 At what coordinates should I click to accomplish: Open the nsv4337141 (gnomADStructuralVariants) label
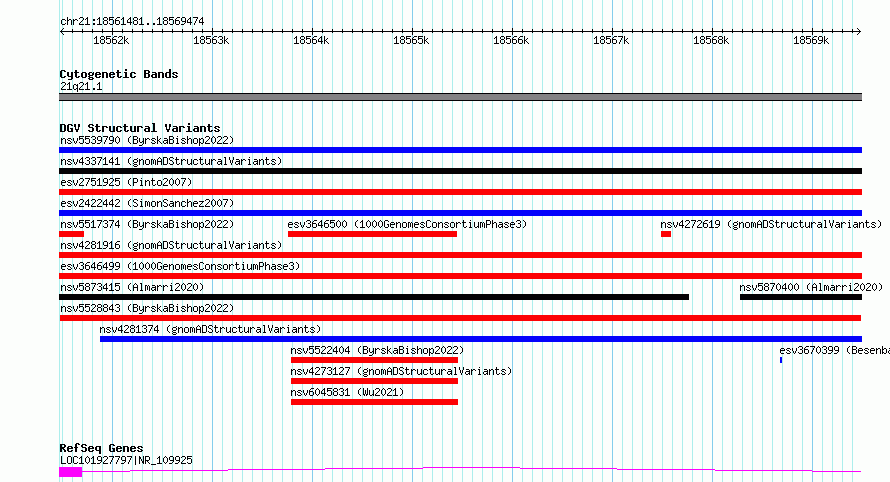(171, 161)
